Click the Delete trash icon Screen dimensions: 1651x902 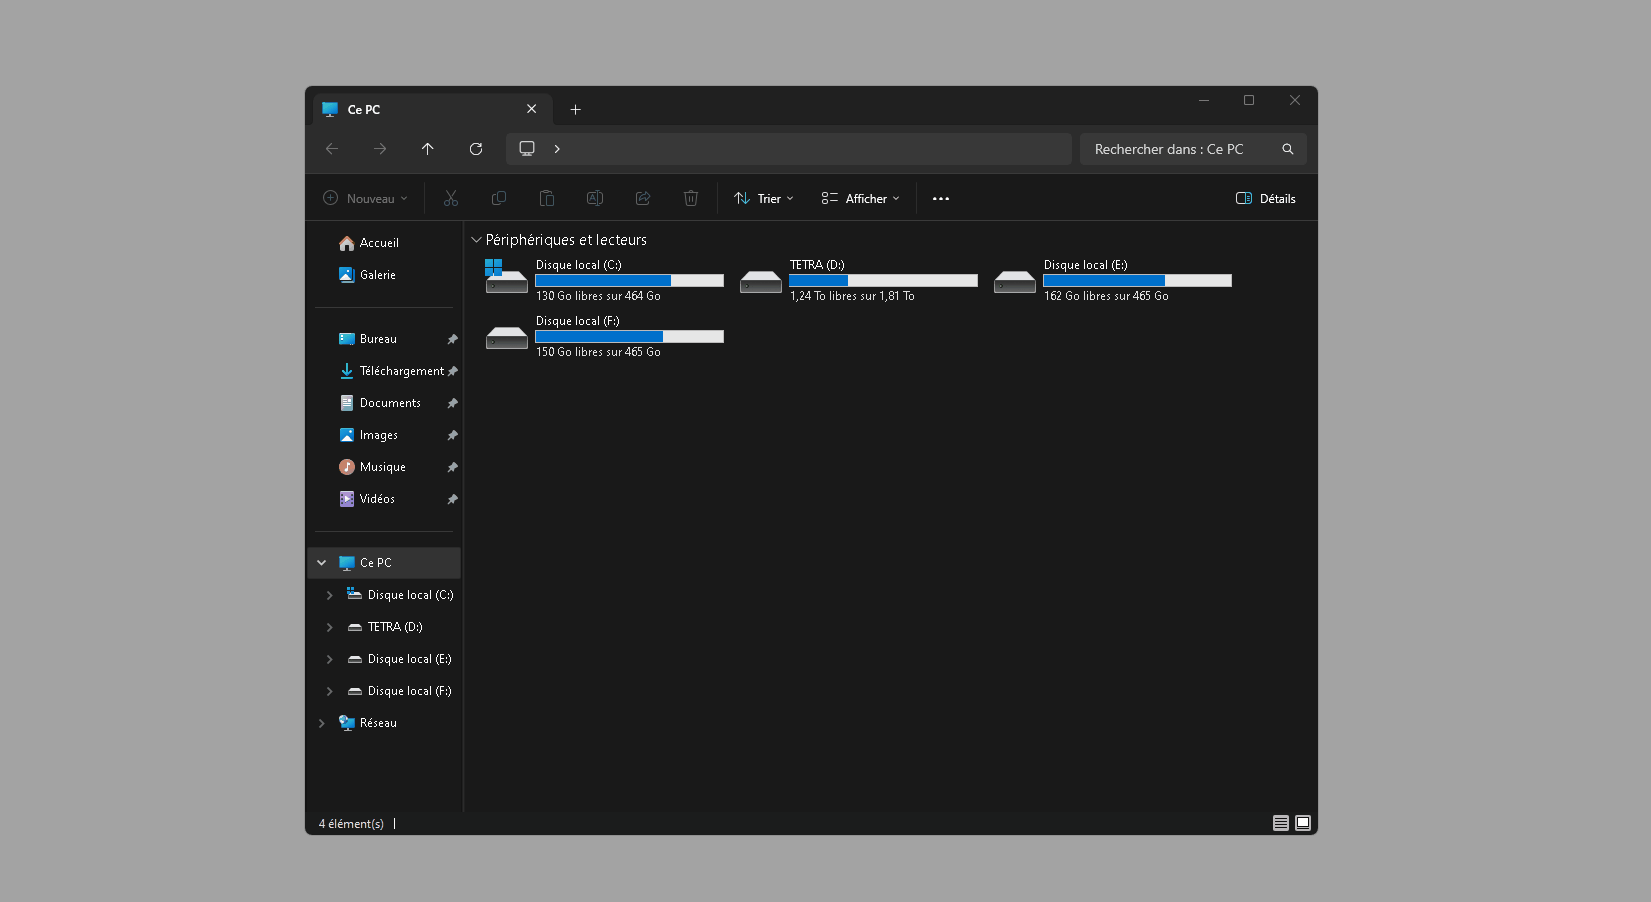coord(691,198)
